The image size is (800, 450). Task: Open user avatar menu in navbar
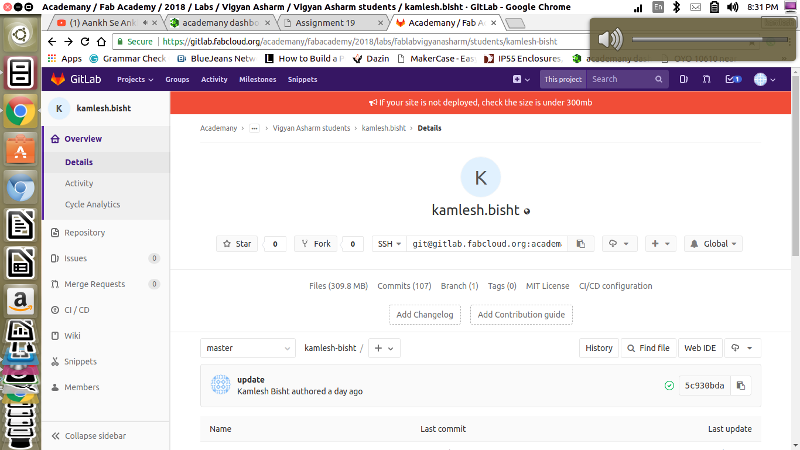764,79
